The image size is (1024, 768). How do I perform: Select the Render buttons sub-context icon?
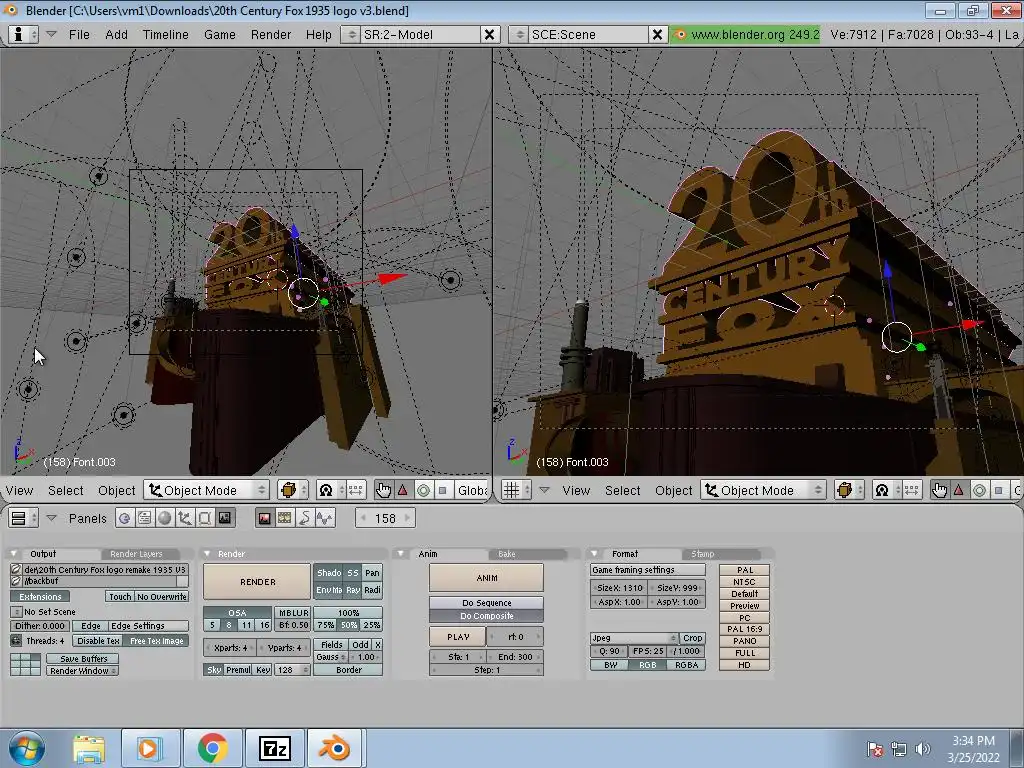(264, 518)
